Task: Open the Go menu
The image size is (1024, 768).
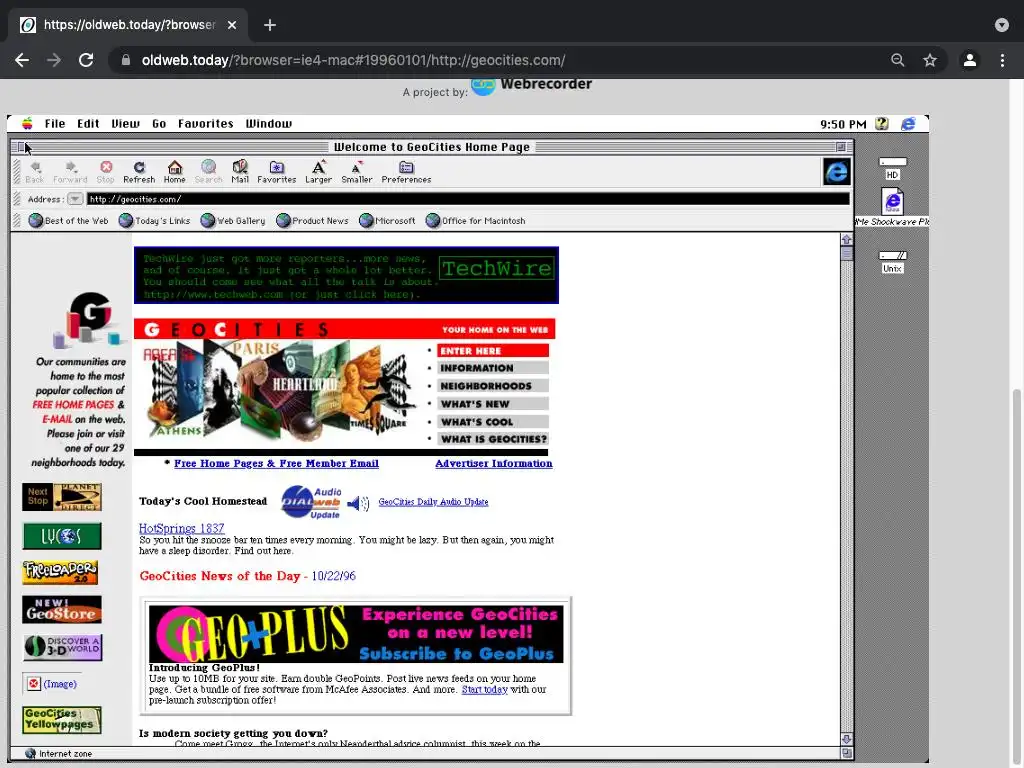Action: tap(159, 123)
